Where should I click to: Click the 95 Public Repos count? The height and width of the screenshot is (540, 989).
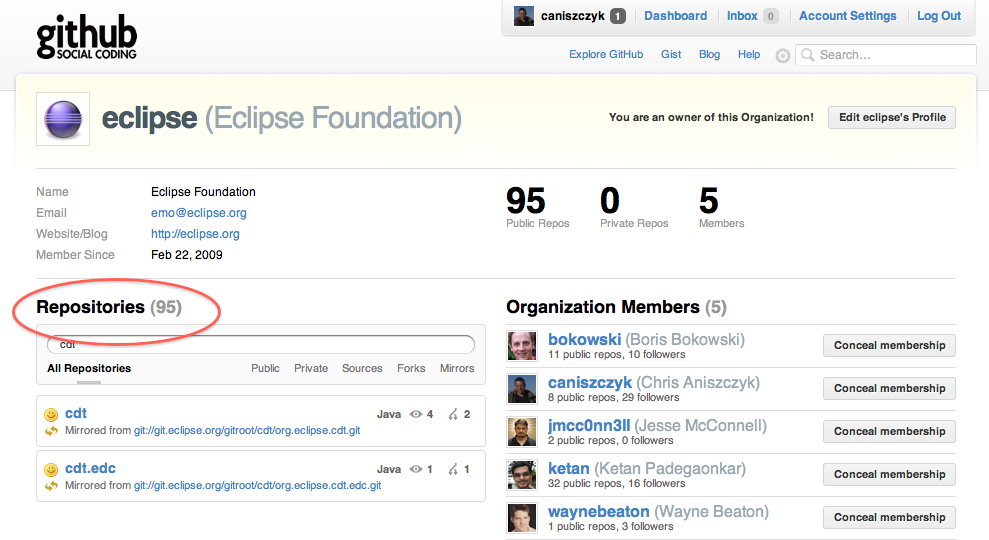coord(526,201)
